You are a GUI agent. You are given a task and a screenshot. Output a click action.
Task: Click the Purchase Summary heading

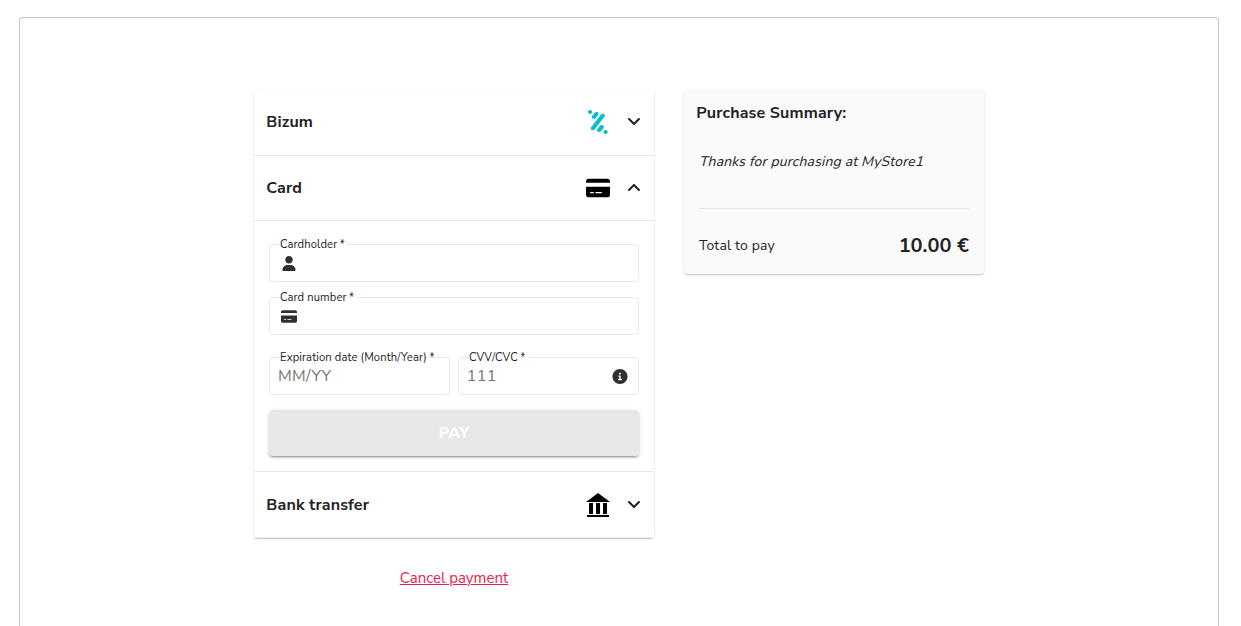pyautogui.click(x=771, y=113)
